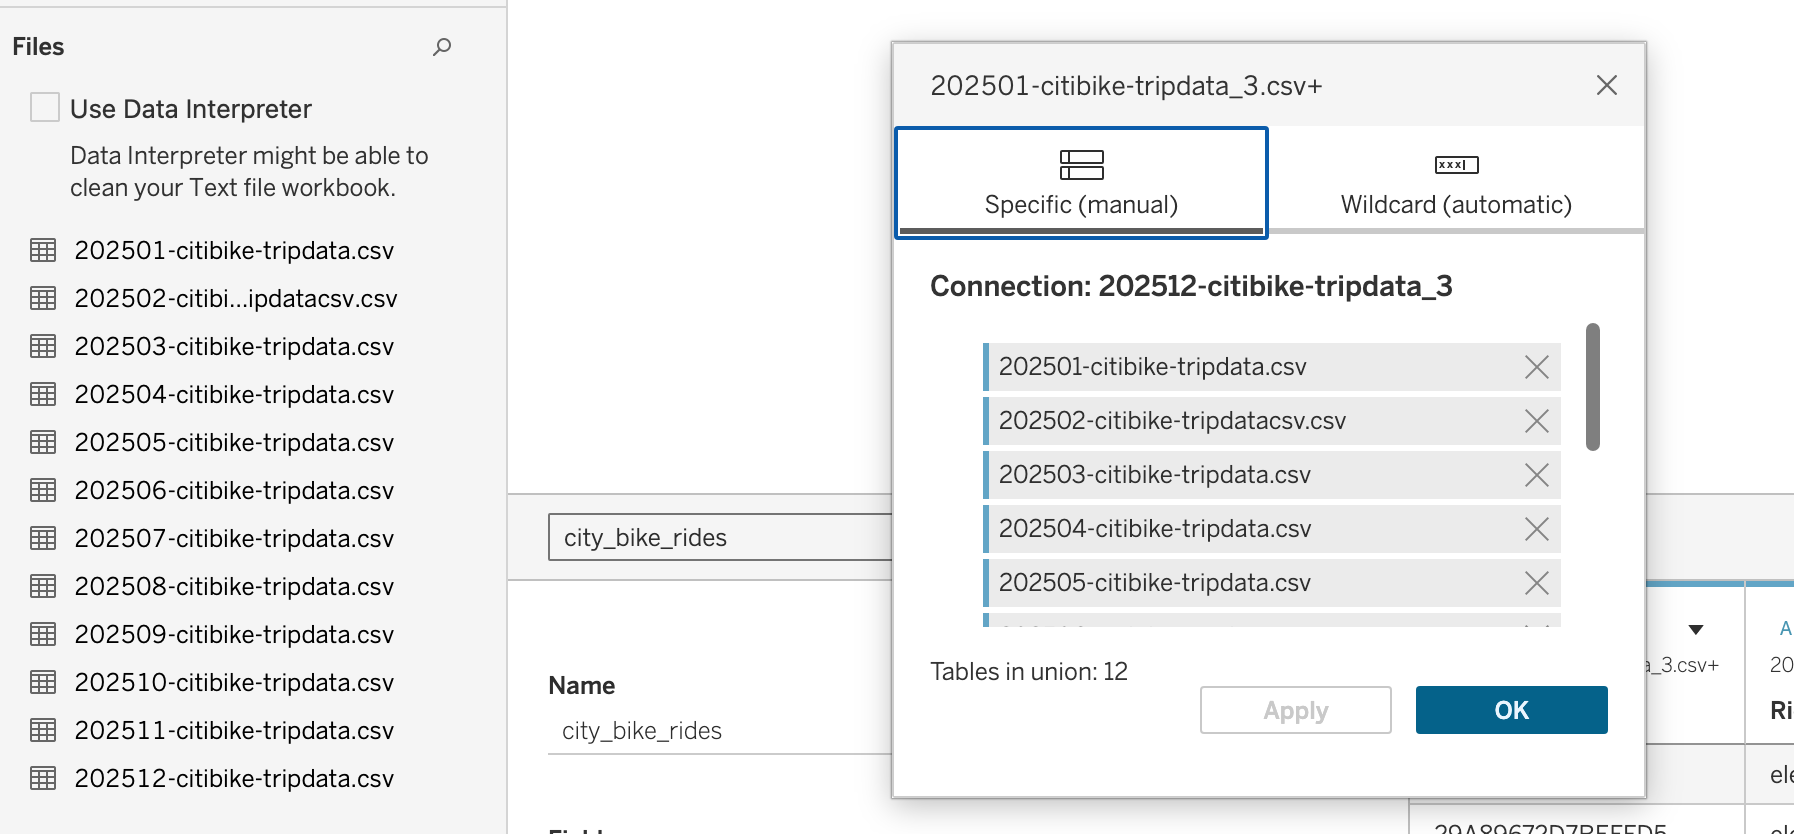This screenshot has width=1794, height=834.
Task: Select 202509-citibike-tripdata.csv in the Files list
Action: [x=234, y=634]
